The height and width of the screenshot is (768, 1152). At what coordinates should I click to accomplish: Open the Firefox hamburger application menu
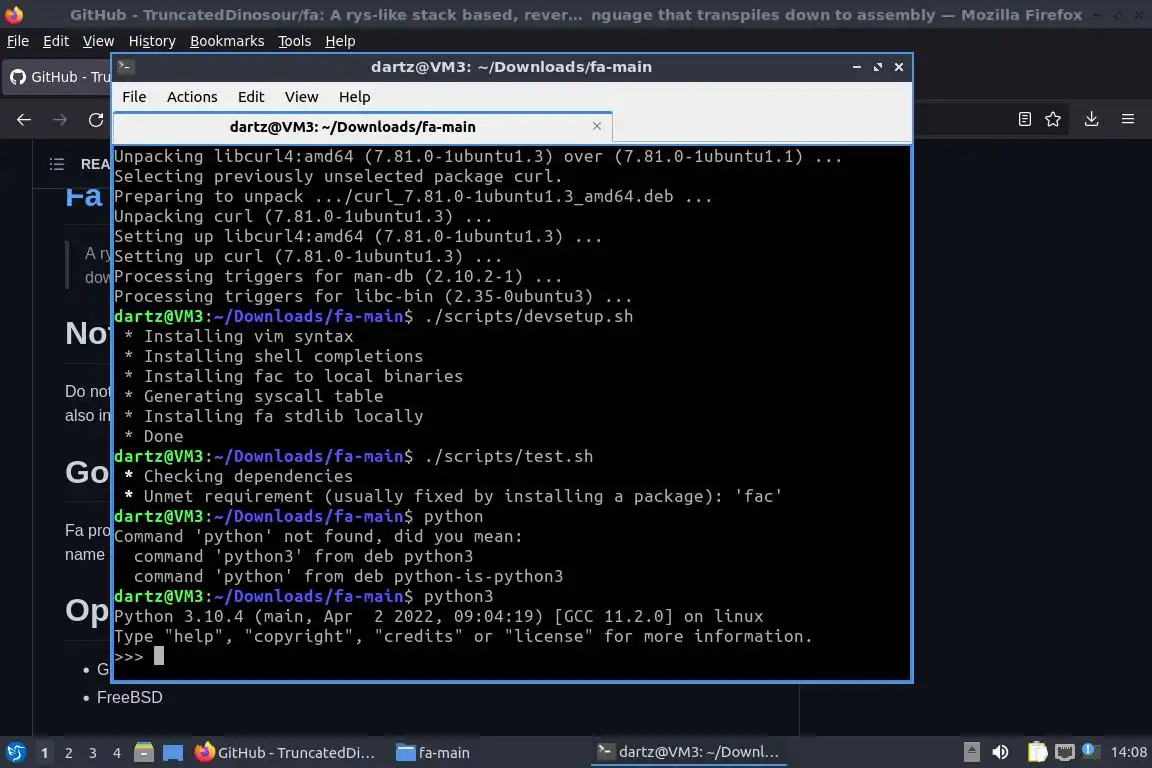point(1128,119)
